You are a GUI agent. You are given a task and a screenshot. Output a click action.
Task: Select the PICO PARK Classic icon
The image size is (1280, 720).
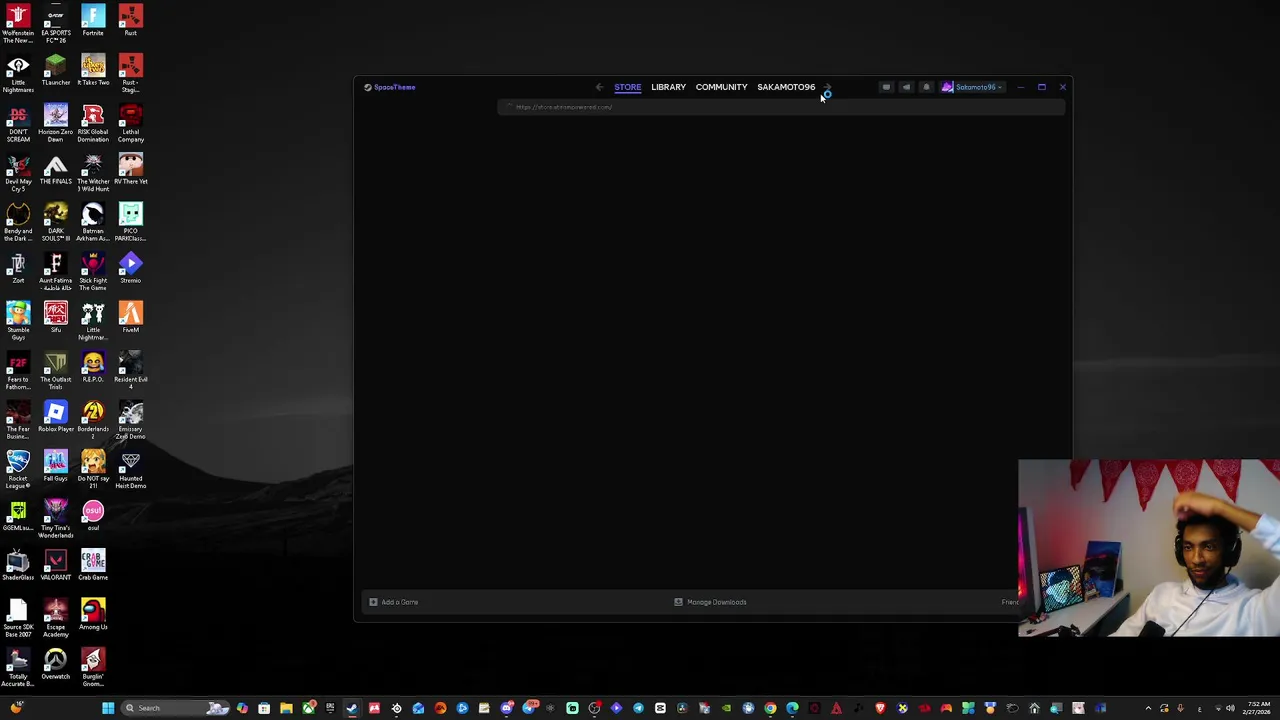130,223
